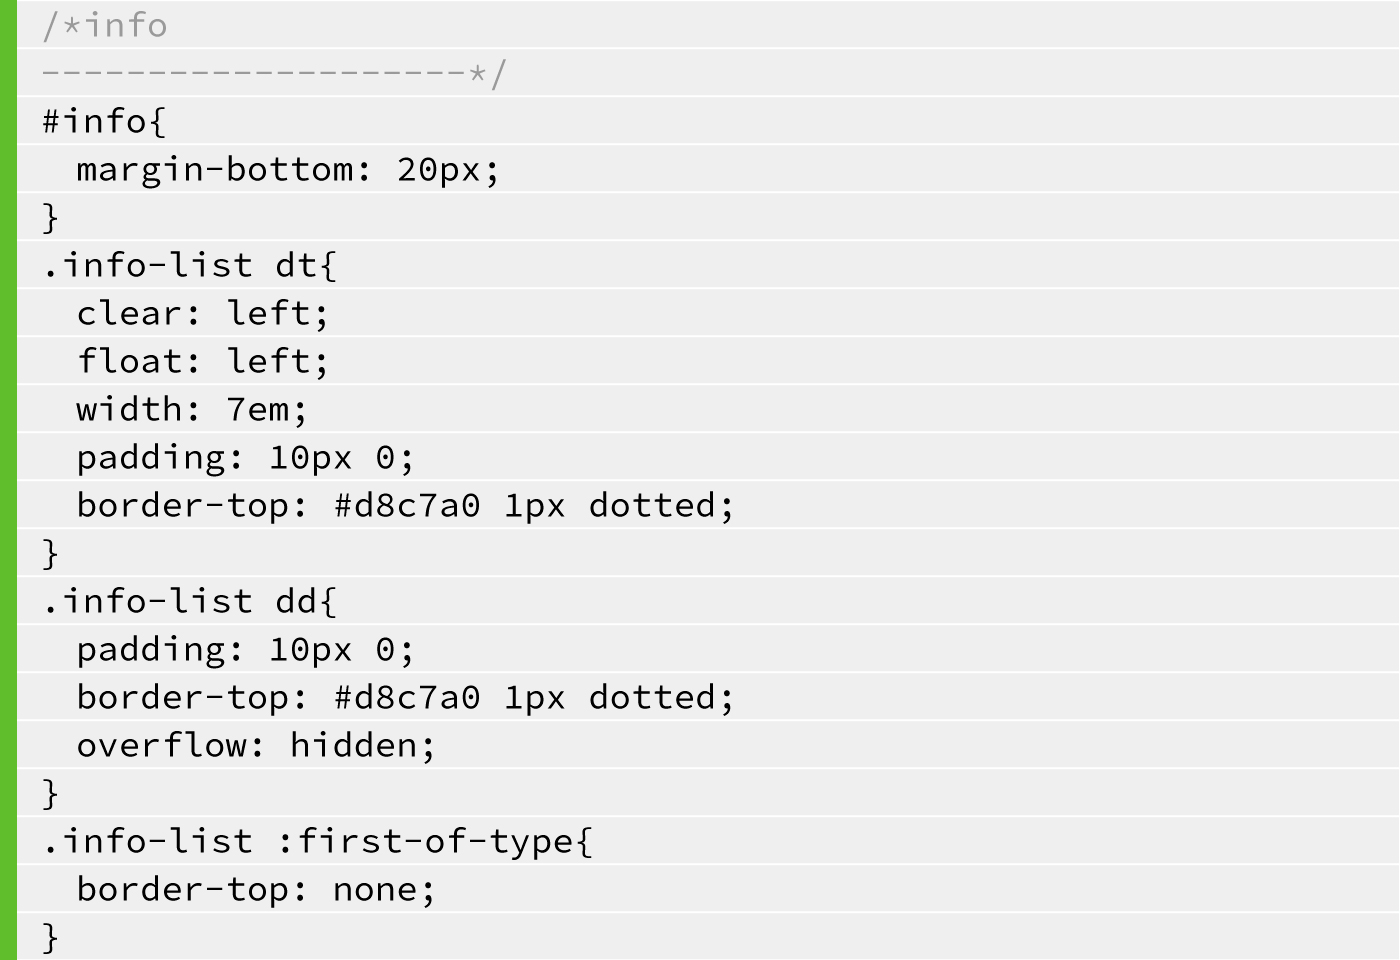This screenshot has height=960, width=1400.
Task: Click the .info-list dd selector line
Action: point(190,601)
